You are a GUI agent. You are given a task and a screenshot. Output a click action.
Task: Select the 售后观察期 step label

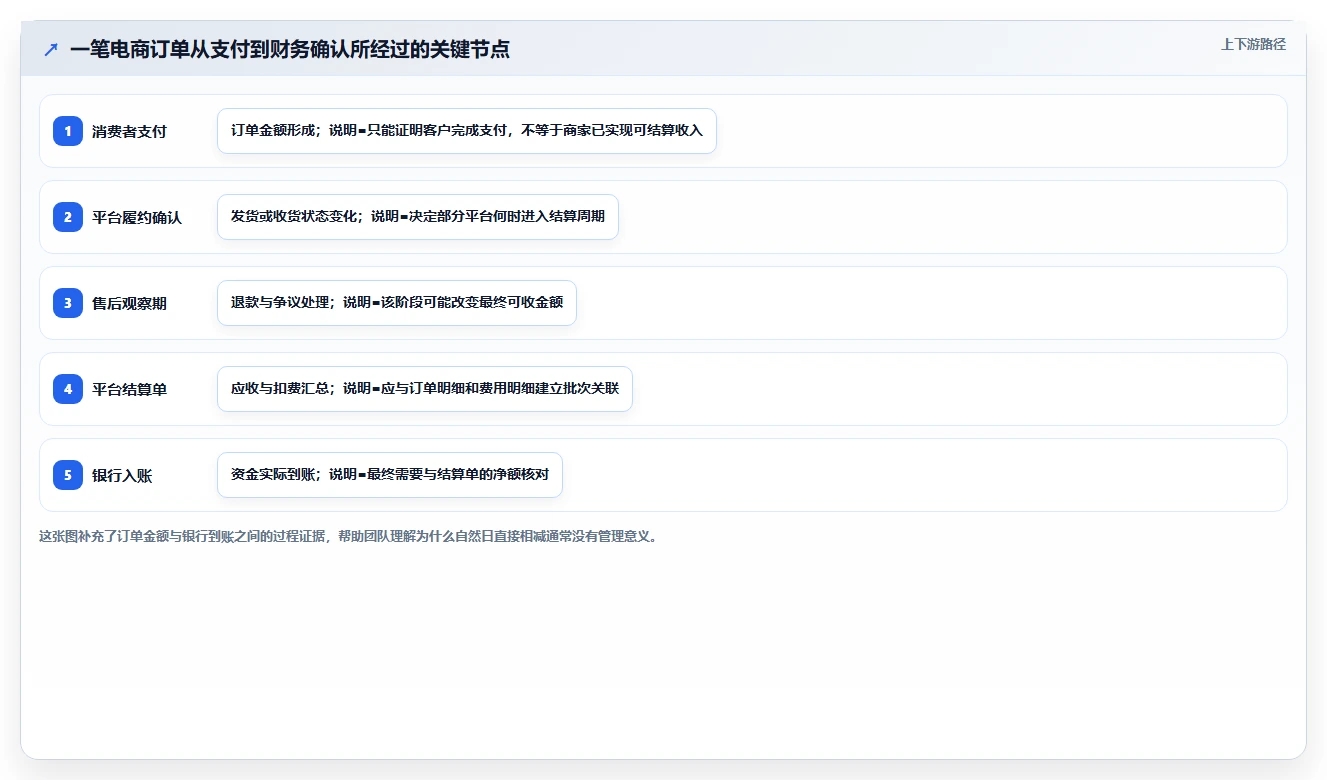[x=129, y=303]
